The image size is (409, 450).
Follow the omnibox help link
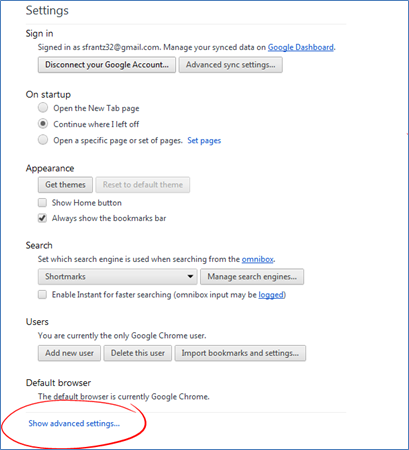point(258,259)
